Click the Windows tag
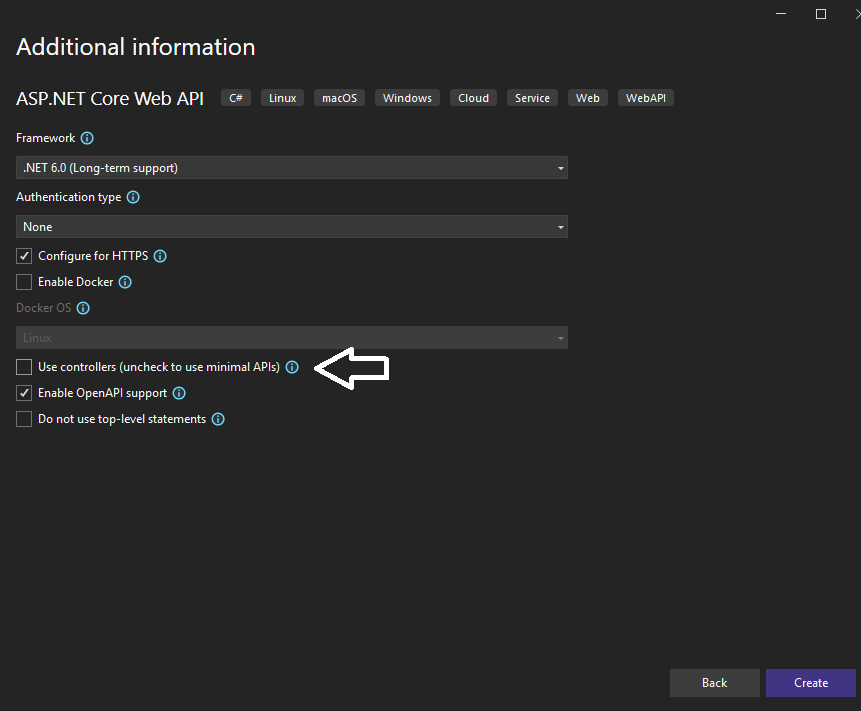The image size is (861, 711). tap(407, 98)
